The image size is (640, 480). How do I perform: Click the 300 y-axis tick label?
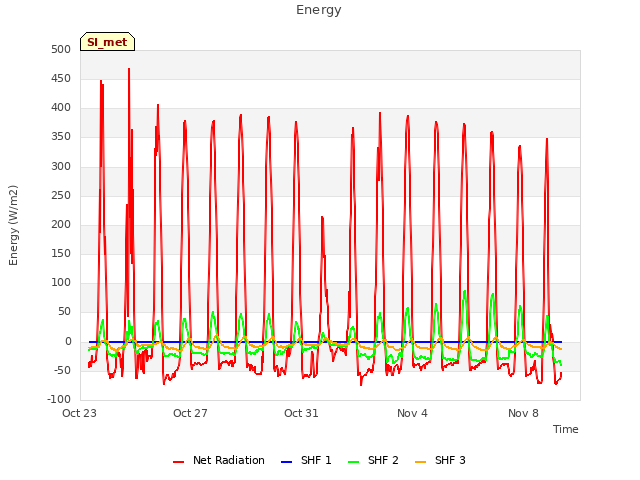pos(61,166)
